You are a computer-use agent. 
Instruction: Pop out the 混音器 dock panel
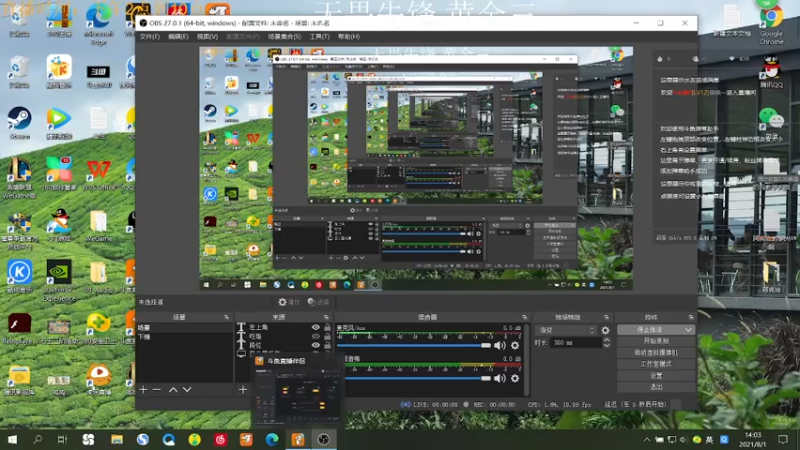[x=524, y=317]
